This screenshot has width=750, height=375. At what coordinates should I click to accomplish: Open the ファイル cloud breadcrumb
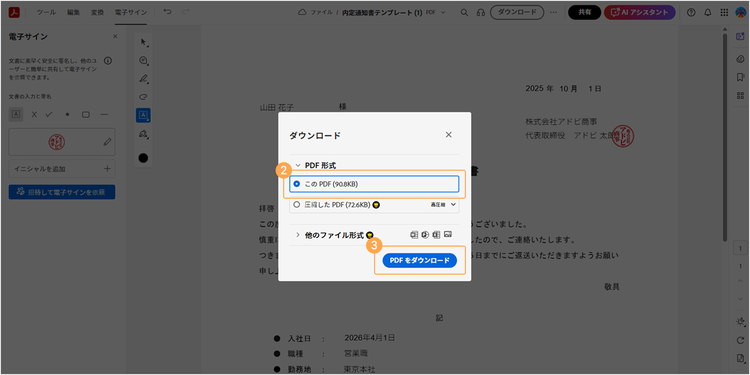(315, 12)
